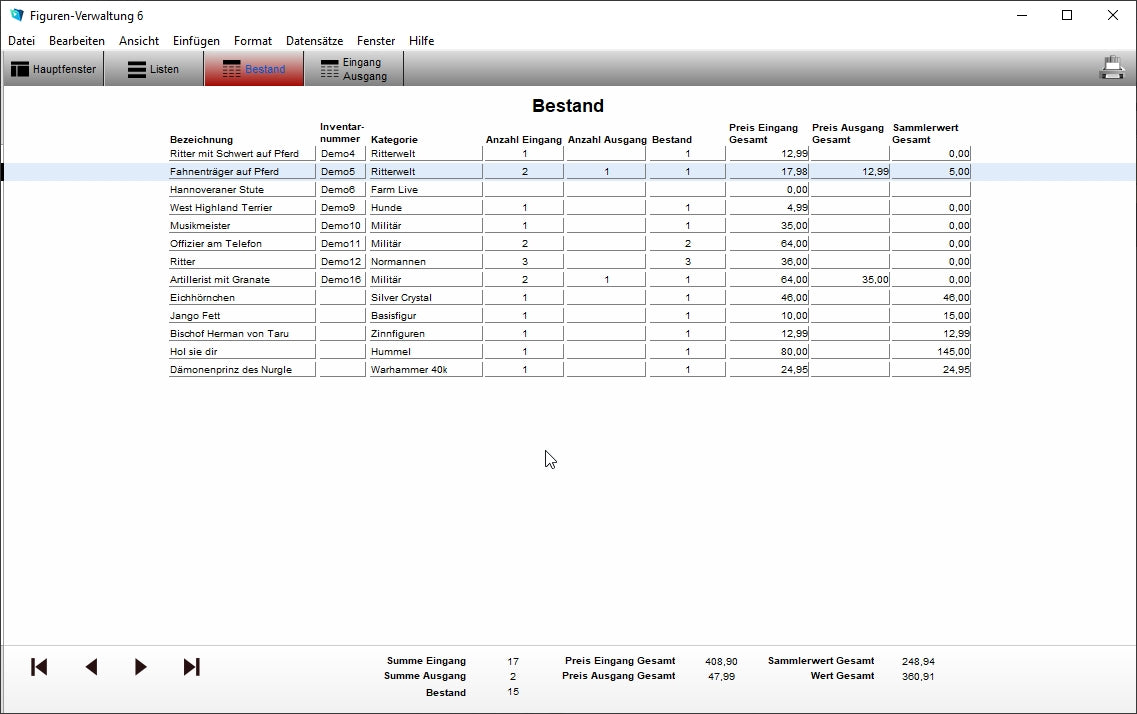Screen dimensions: 1137x714
Task: Select the Bestand tab
Action: 254,69
